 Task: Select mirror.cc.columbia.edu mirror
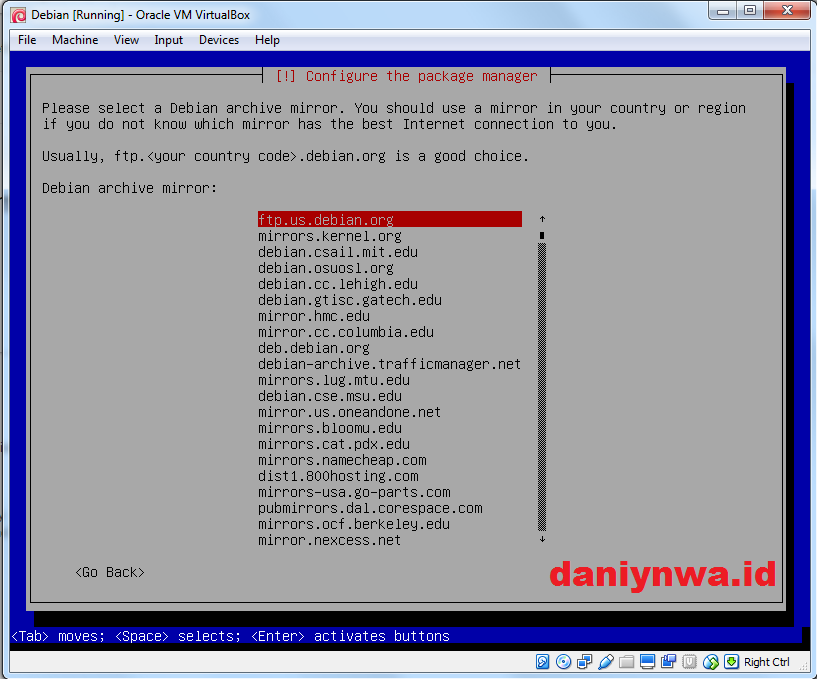[x=346, y=332]
